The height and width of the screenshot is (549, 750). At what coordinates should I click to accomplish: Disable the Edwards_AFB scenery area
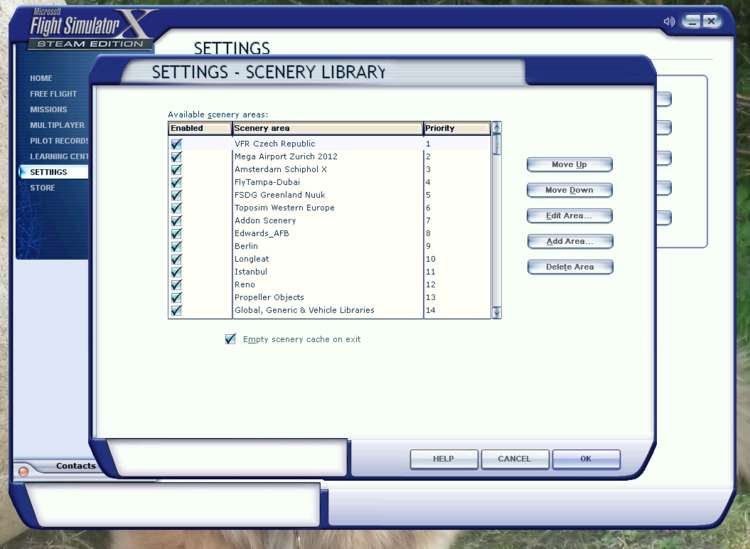[x=176, y=233]
